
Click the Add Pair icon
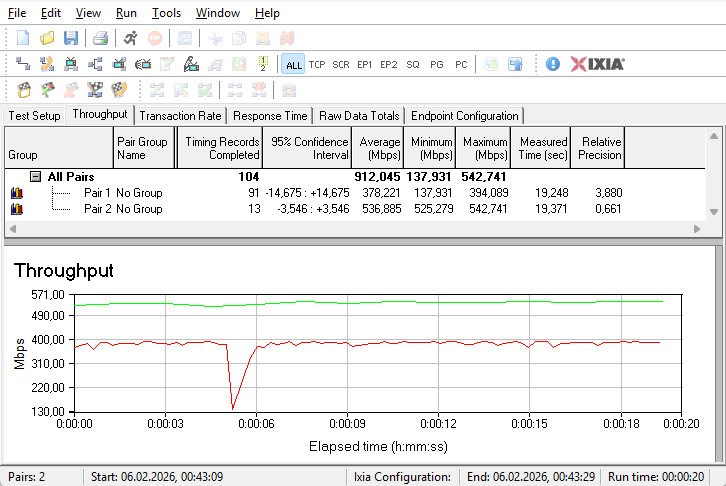click(23, 64)
